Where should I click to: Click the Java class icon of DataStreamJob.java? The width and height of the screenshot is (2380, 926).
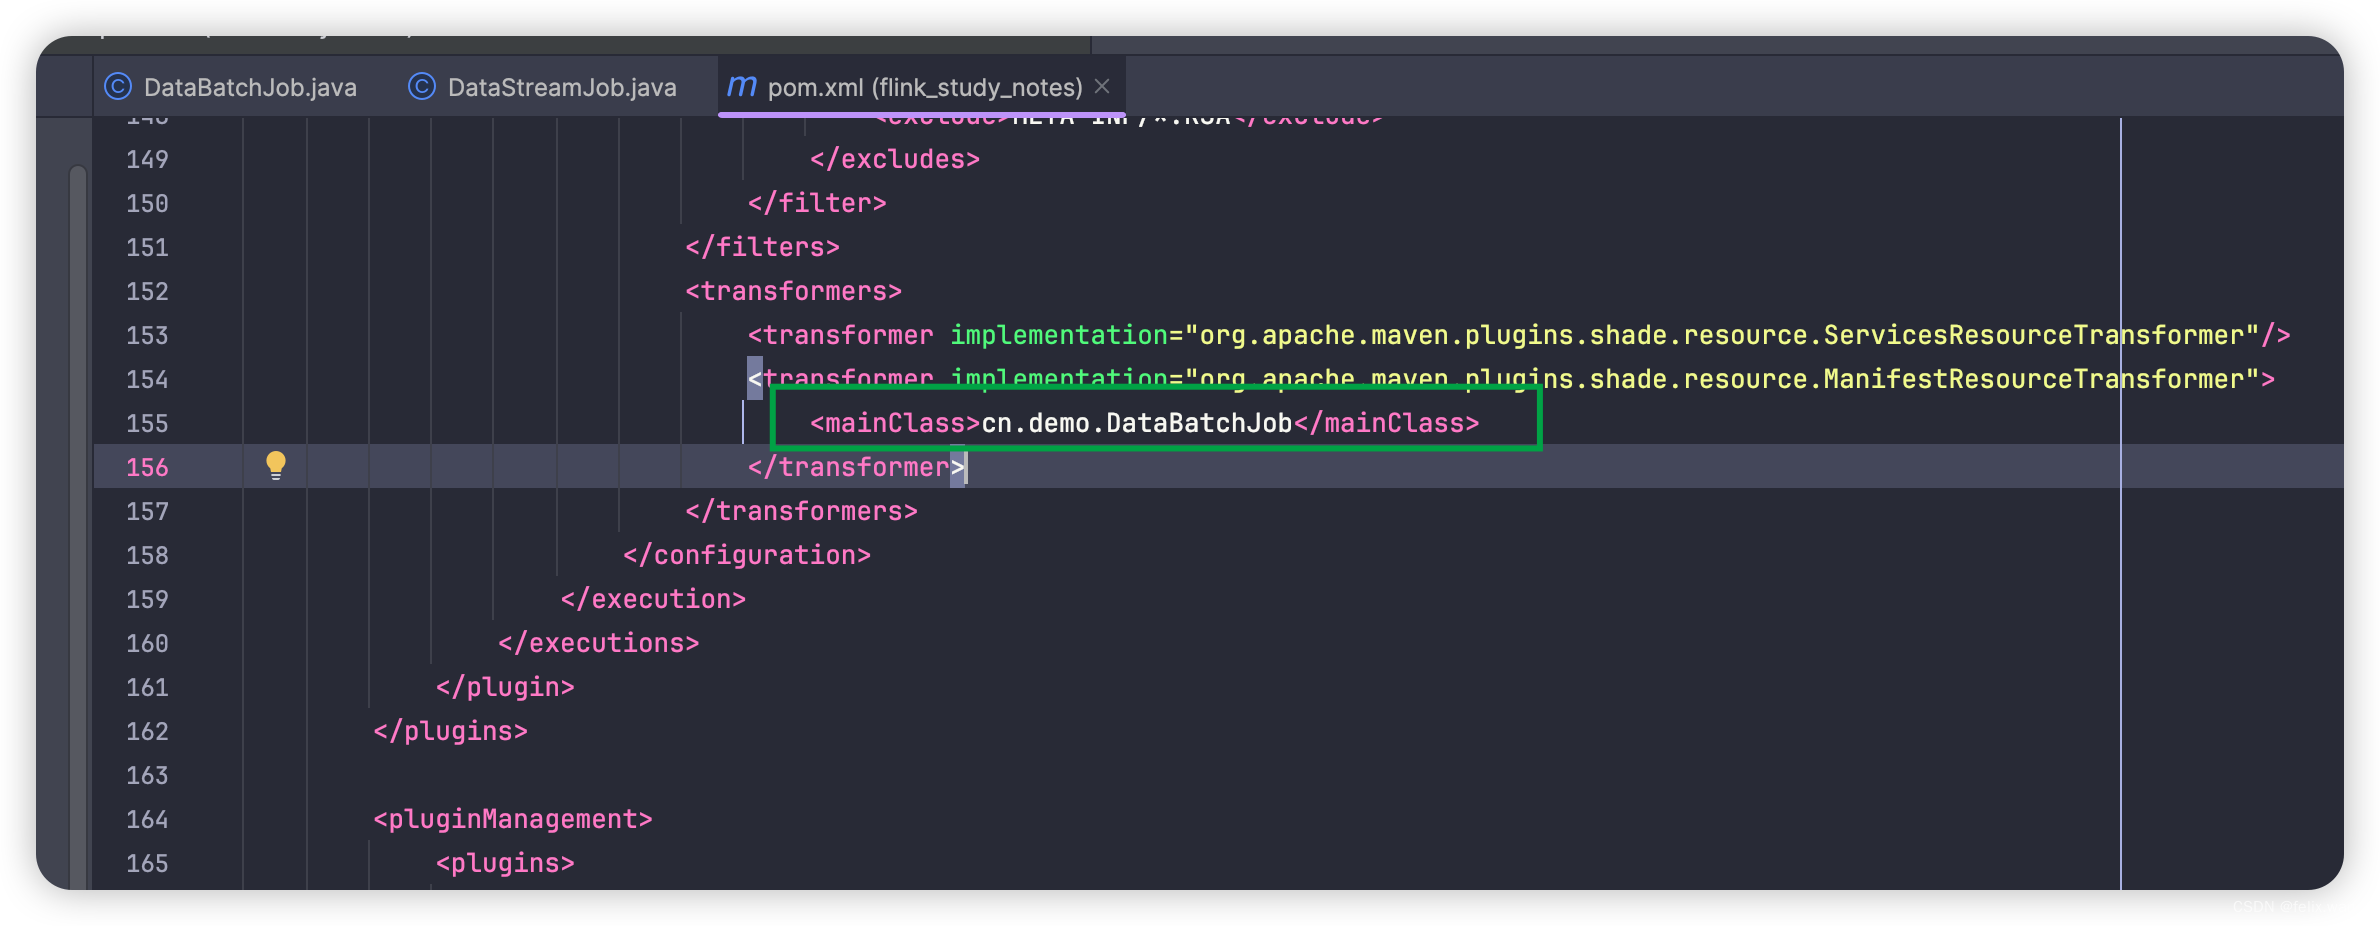point(422,87)
